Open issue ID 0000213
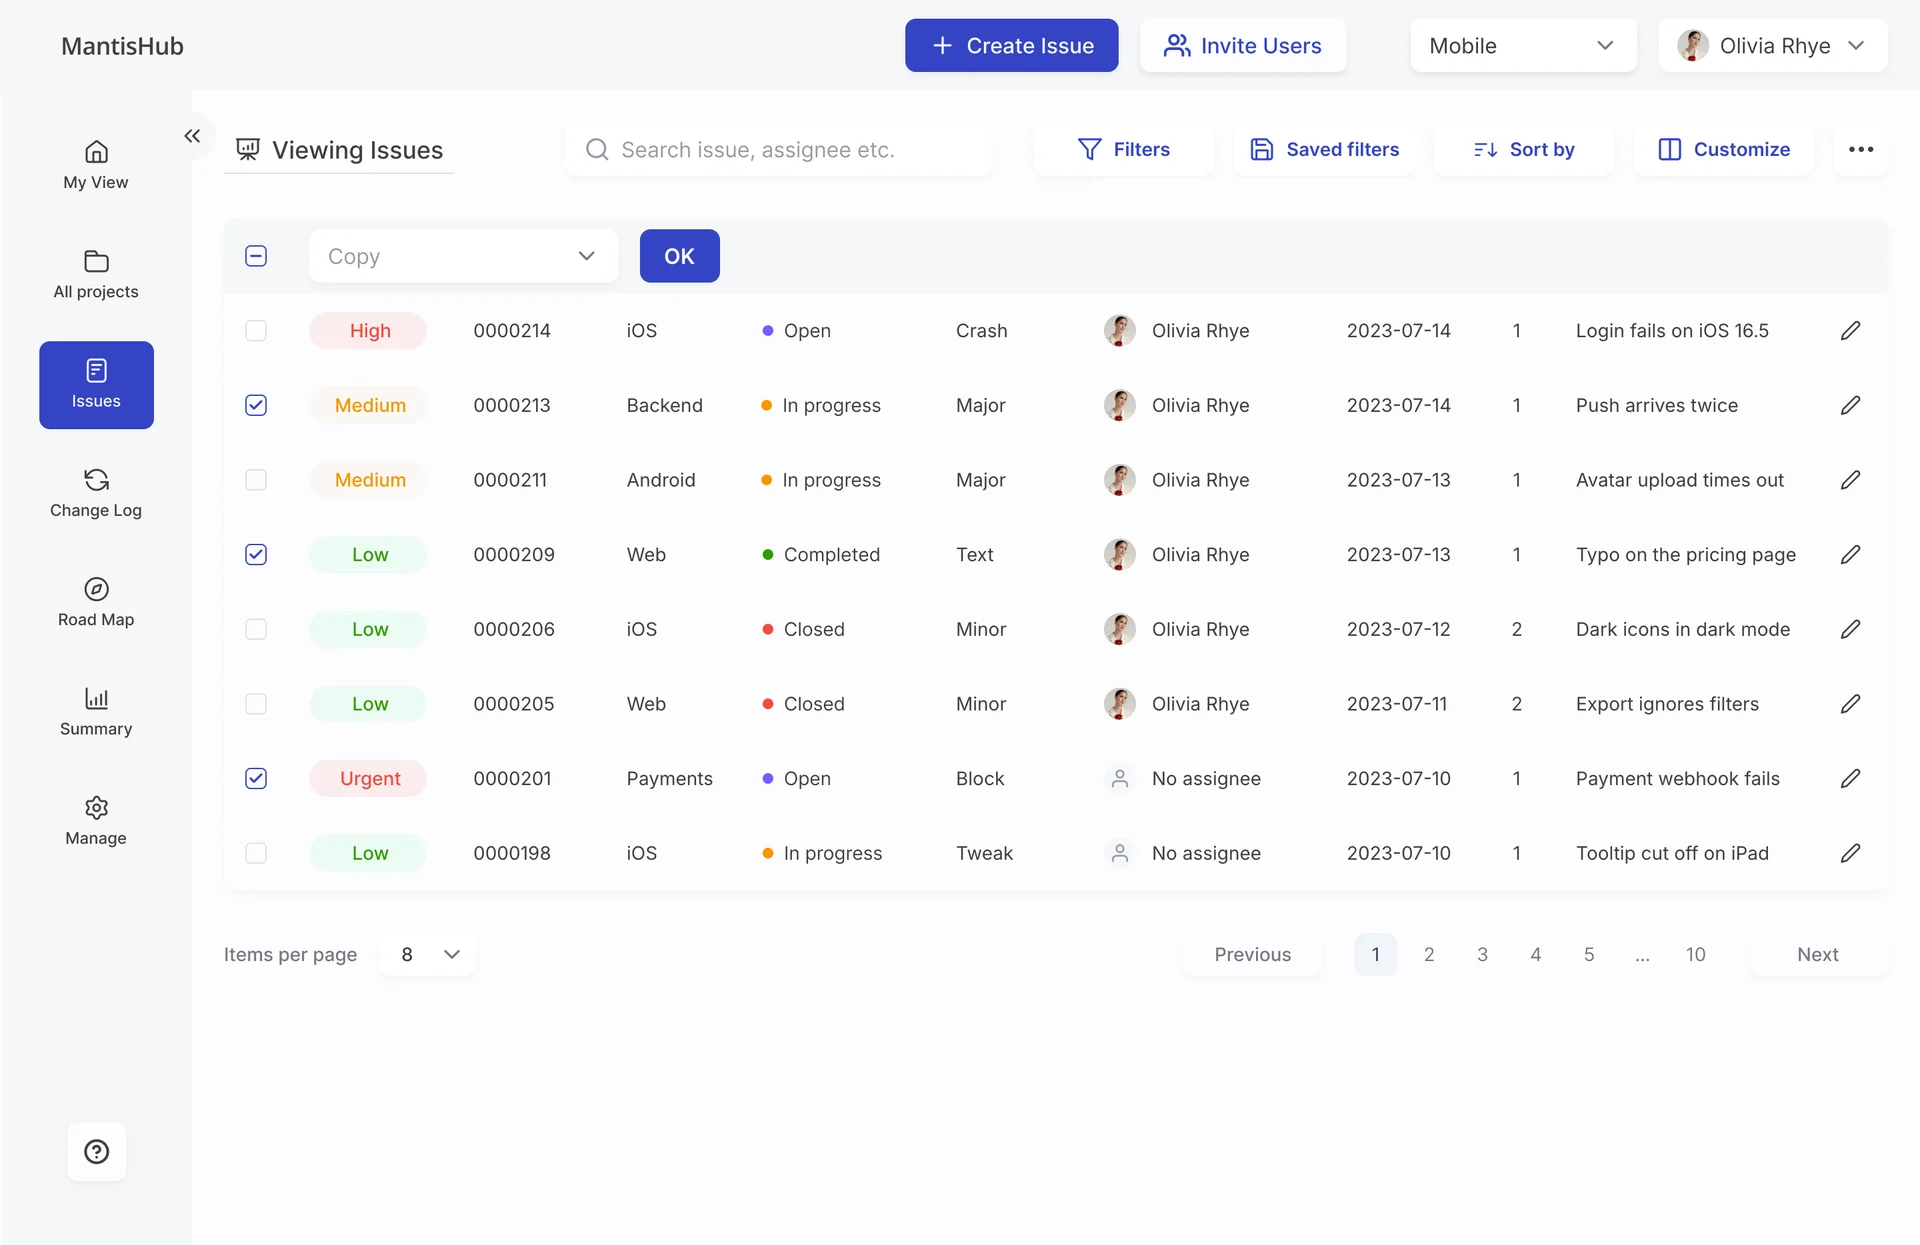This screenshot has width=1920, height=1245. click(x=511, y=405)
